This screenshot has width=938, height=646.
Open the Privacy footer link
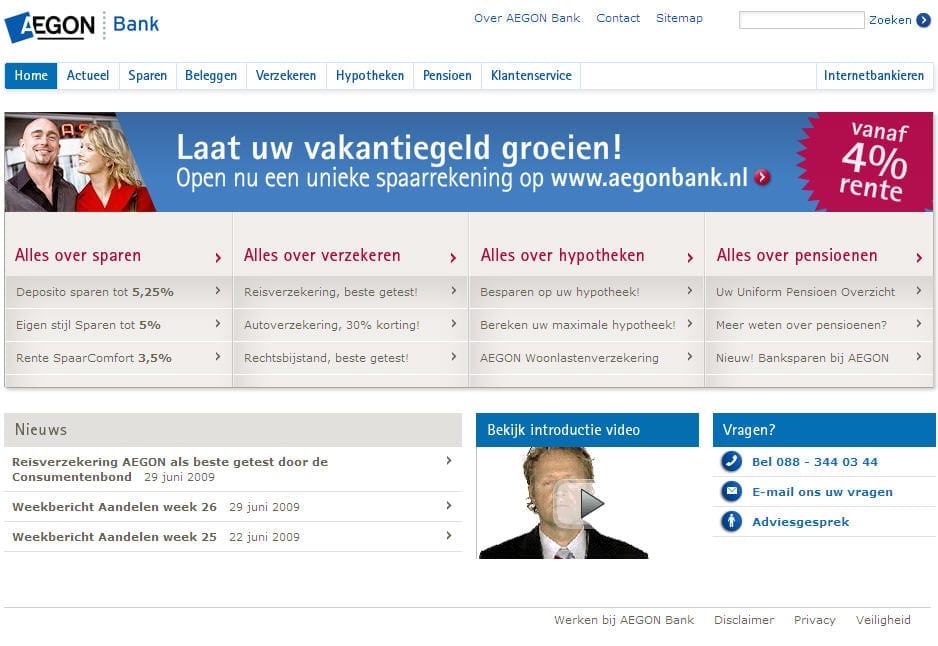[x=814, y=620]
